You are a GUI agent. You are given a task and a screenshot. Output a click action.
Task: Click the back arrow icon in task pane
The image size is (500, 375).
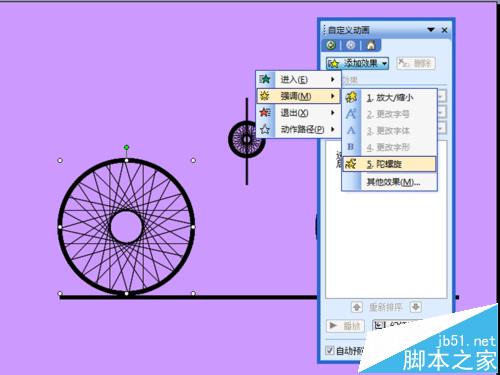coord(331,45)
